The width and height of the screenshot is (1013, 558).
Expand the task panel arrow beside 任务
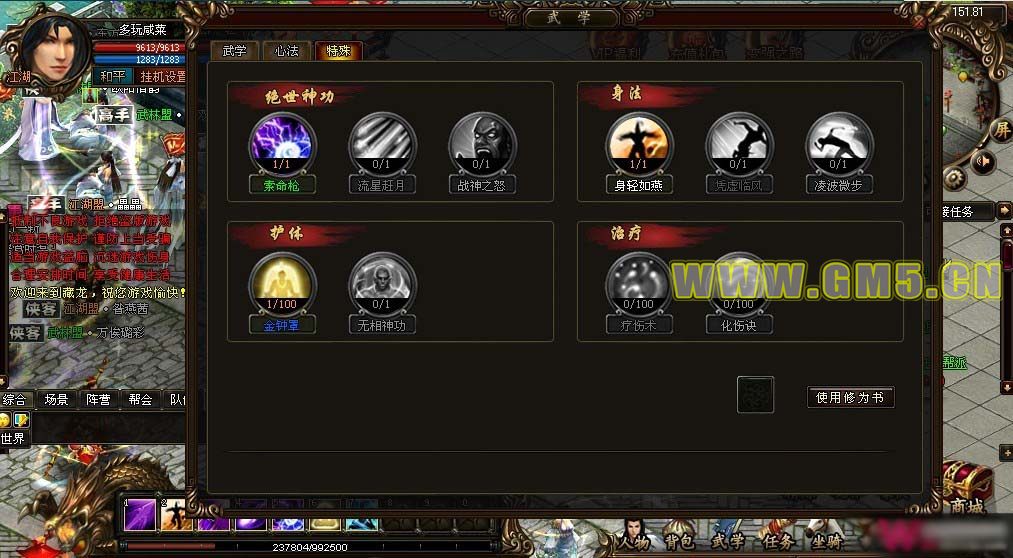click(1004, 211)
